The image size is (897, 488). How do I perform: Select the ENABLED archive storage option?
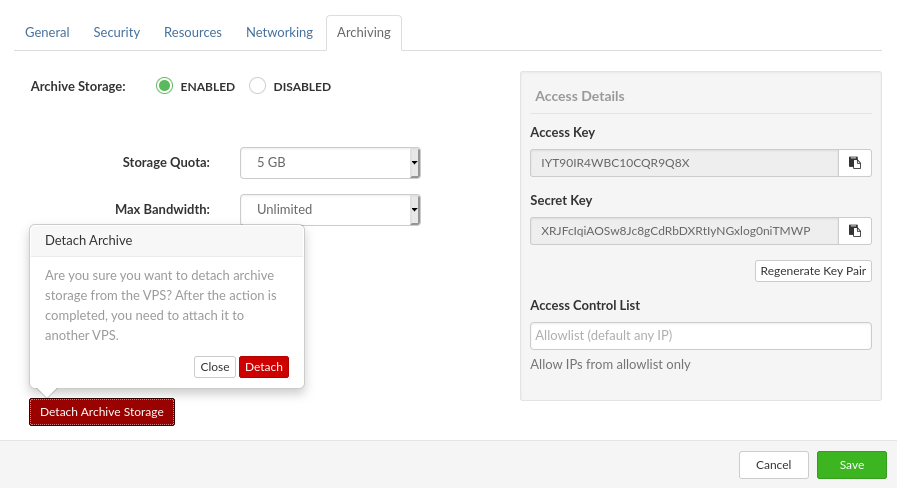165,86
